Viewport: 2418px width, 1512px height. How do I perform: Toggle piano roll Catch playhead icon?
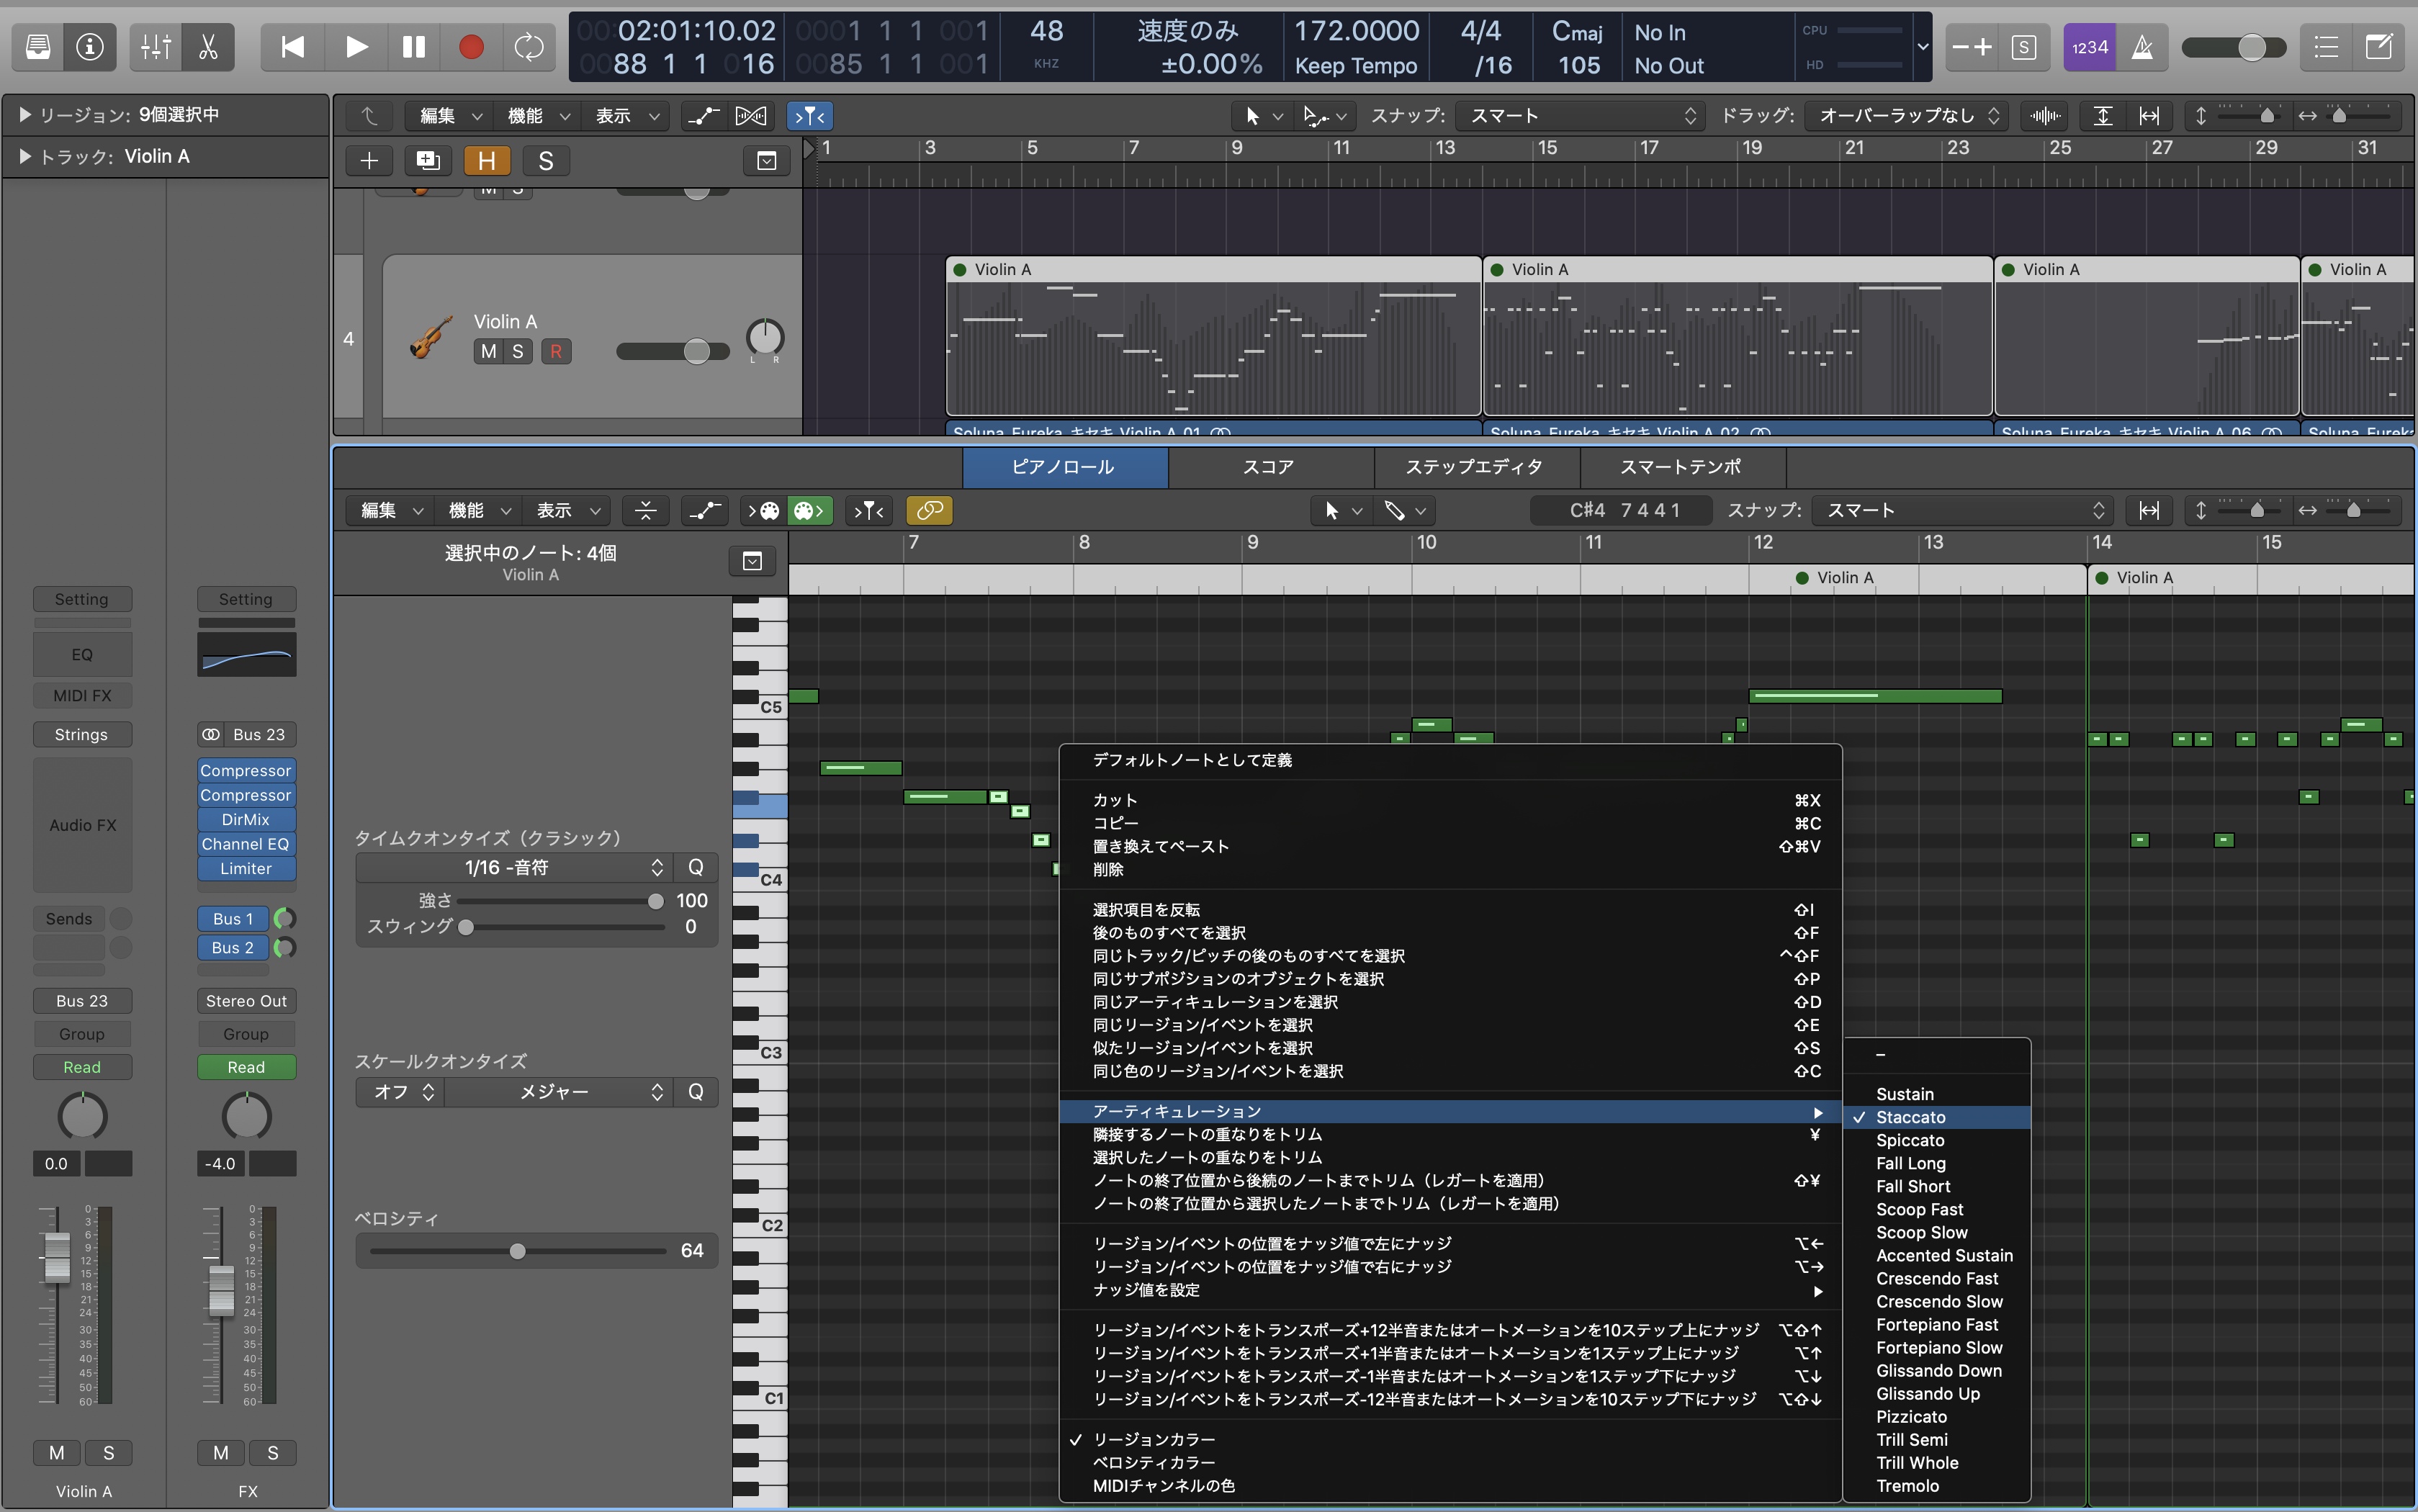(x=868, y=511)
